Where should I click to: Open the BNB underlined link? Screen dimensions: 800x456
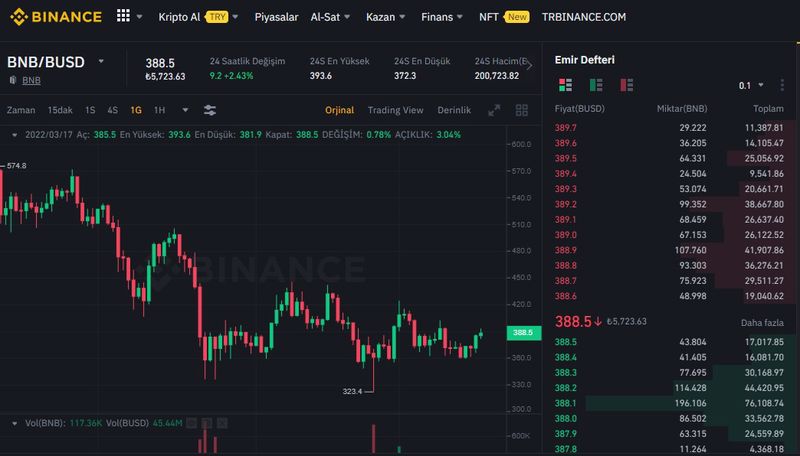pos(31,80)
